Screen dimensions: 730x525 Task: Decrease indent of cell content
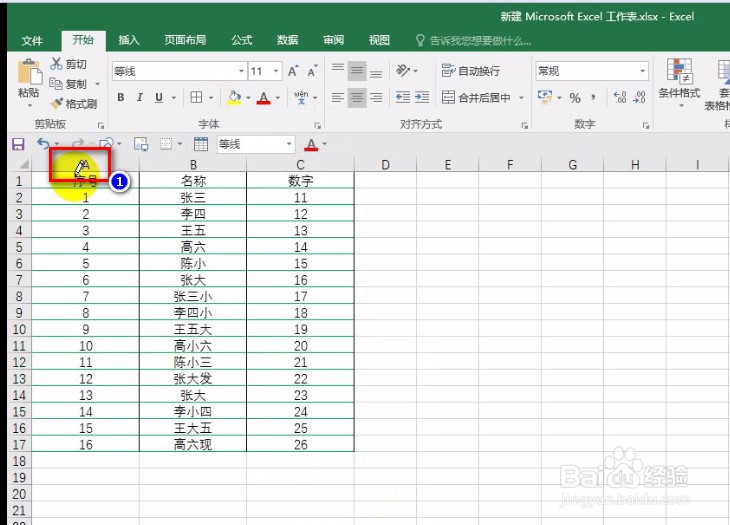point(403,97)
